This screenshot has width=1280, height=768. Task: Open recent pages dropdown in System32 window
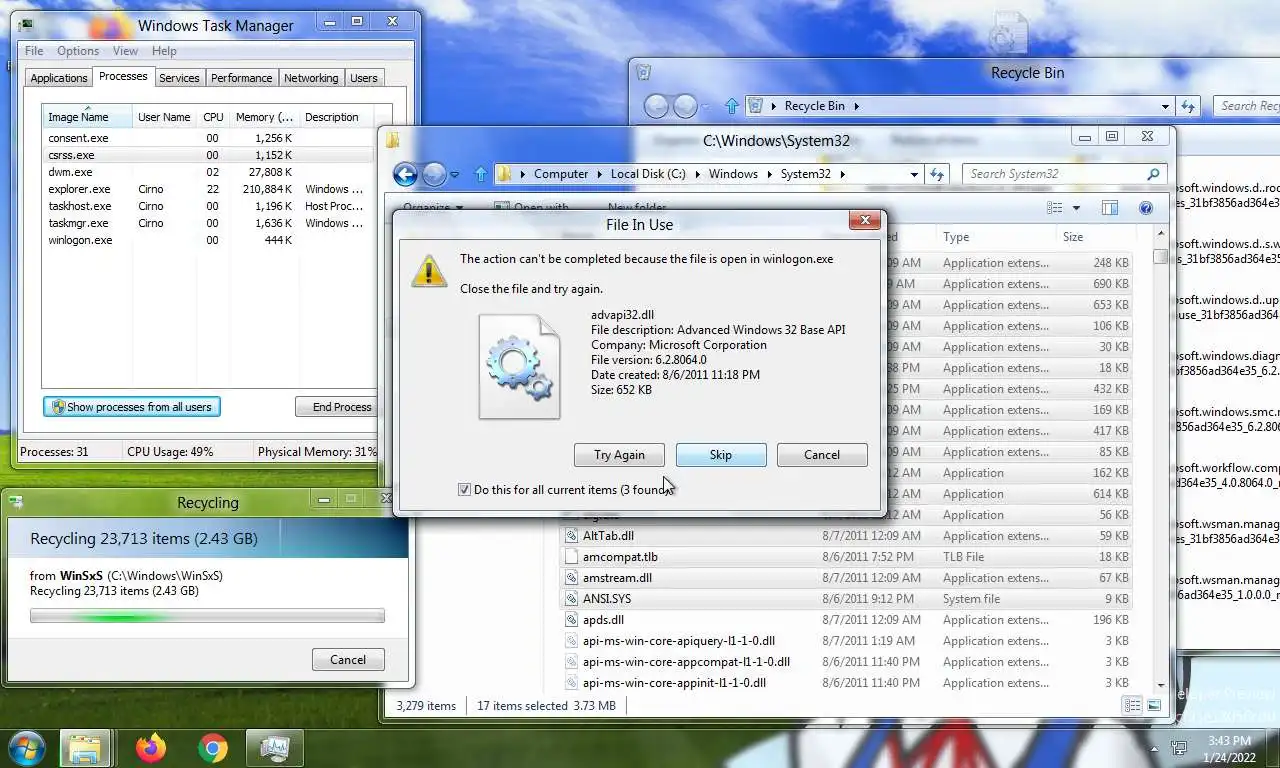(x=454, y=174)
